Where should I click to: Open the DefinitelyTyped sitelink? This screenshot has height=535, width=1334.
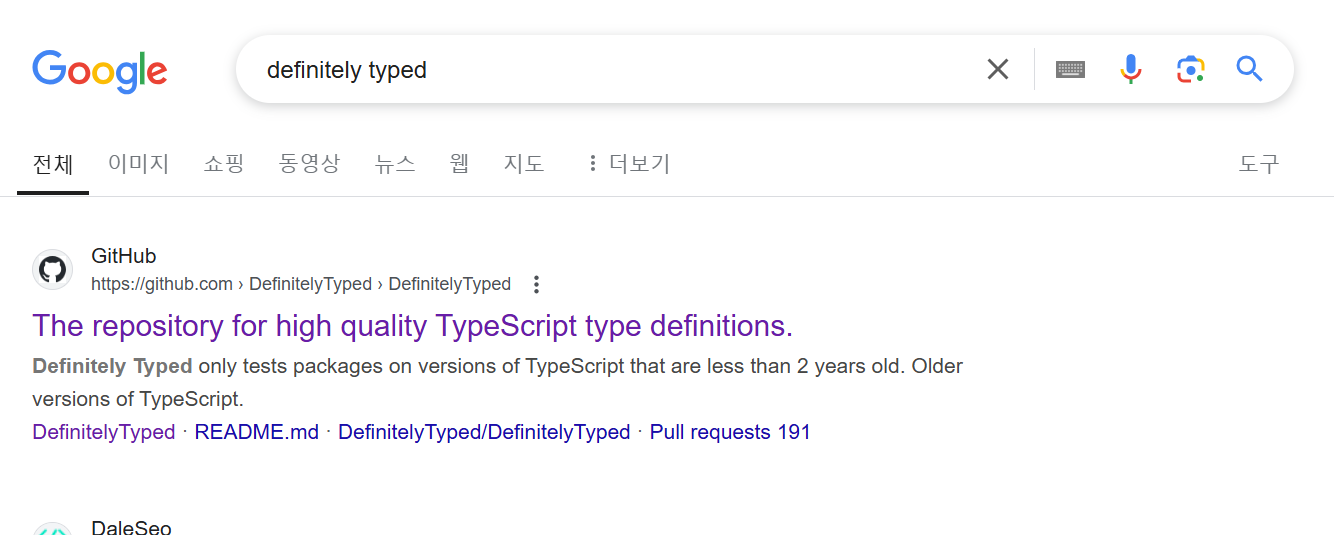coord(104,432)
